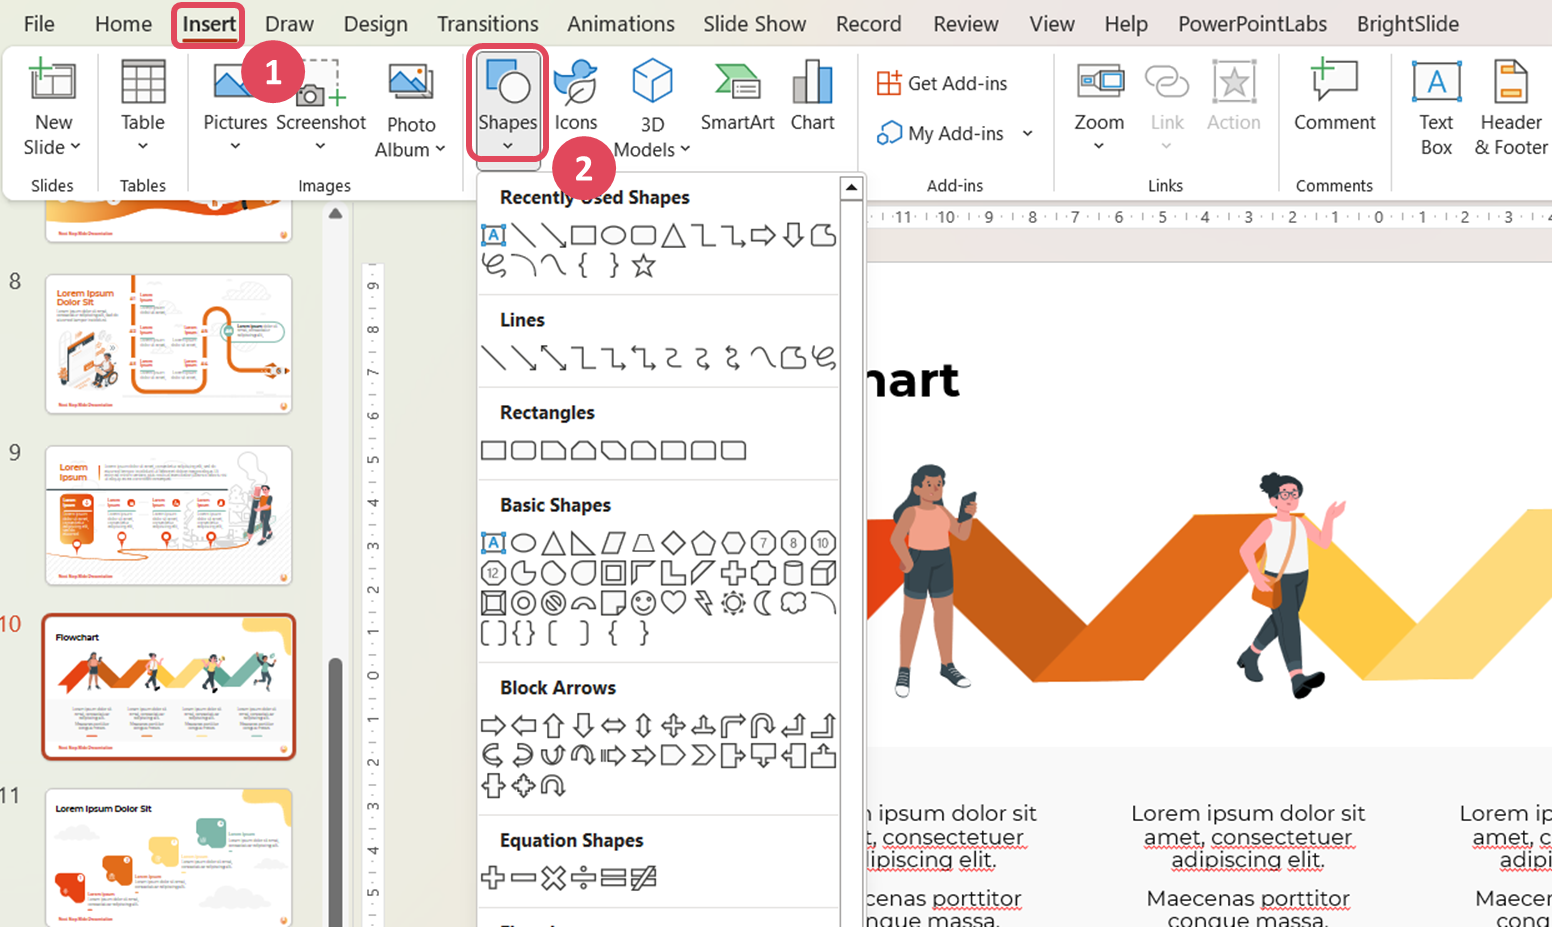This screenshot has width=1552, height=927.
Task: Go to the Design tab
Action: [375, 24]
